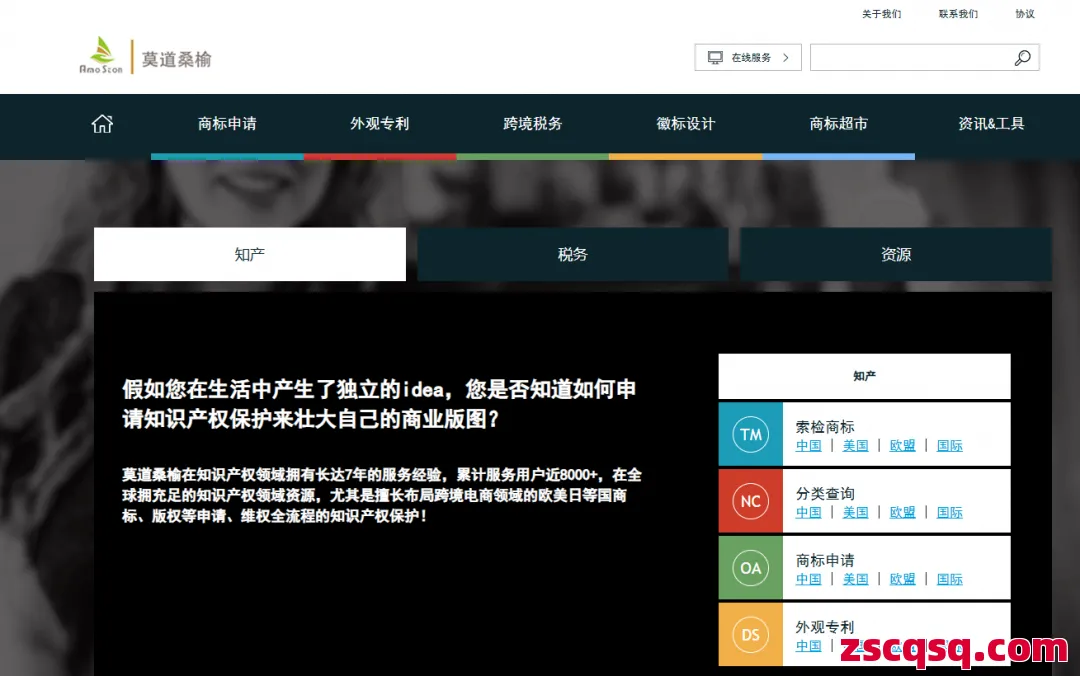1080x676 pixels.
Task: Click the 协议 link in the header
Action: point(1024,14)
